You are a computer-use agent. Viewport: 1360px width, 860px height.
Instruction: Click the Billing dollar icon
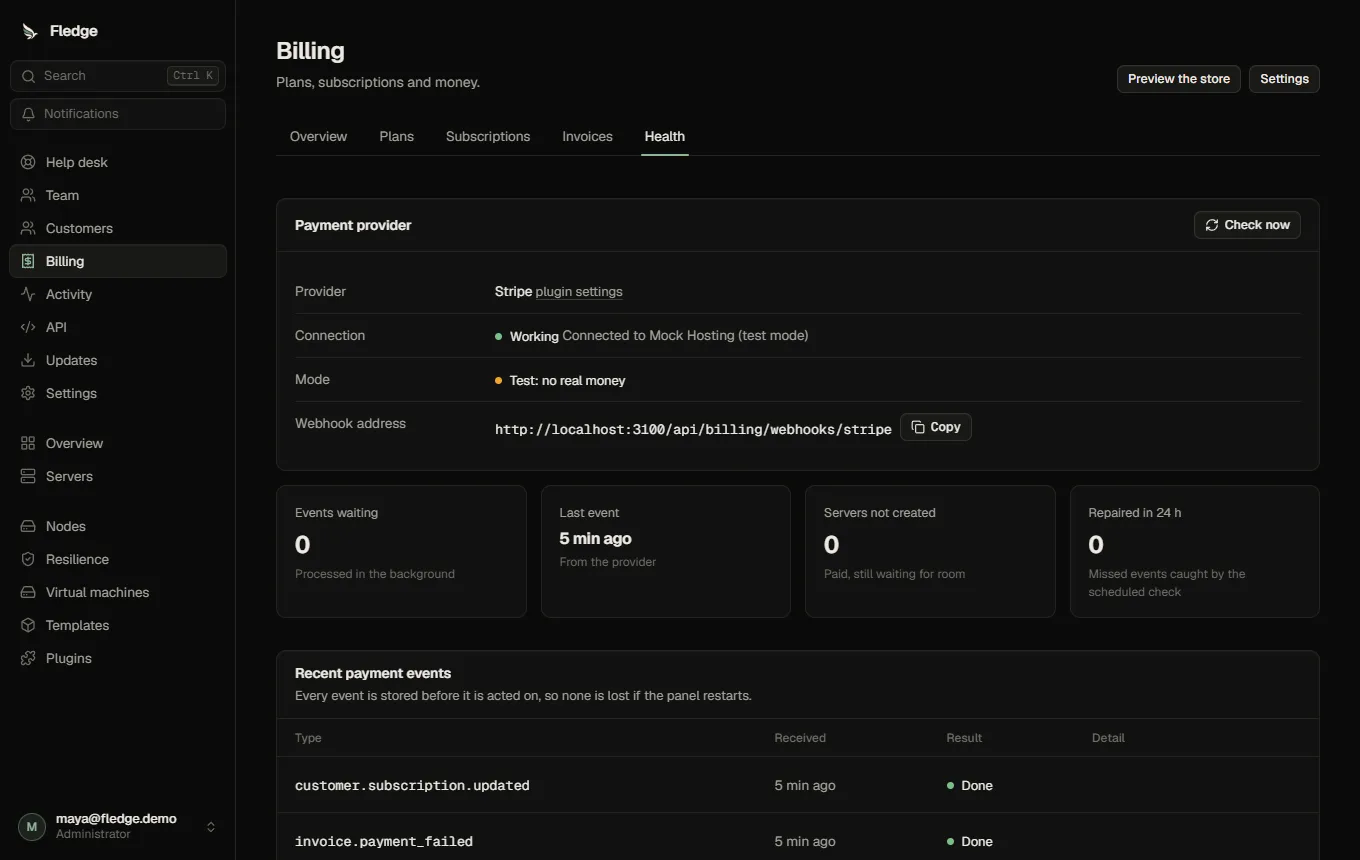28,261
